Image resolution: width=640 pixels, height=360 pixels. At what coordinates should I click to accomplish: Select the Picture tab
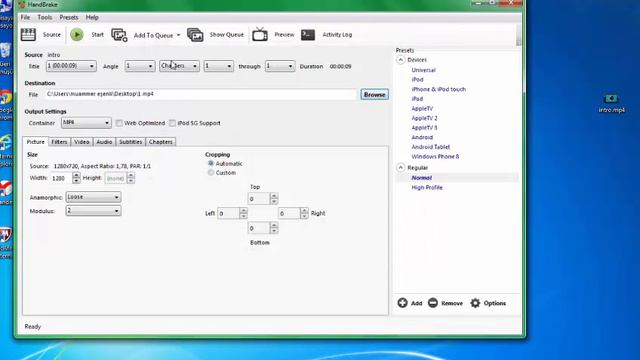36,142
